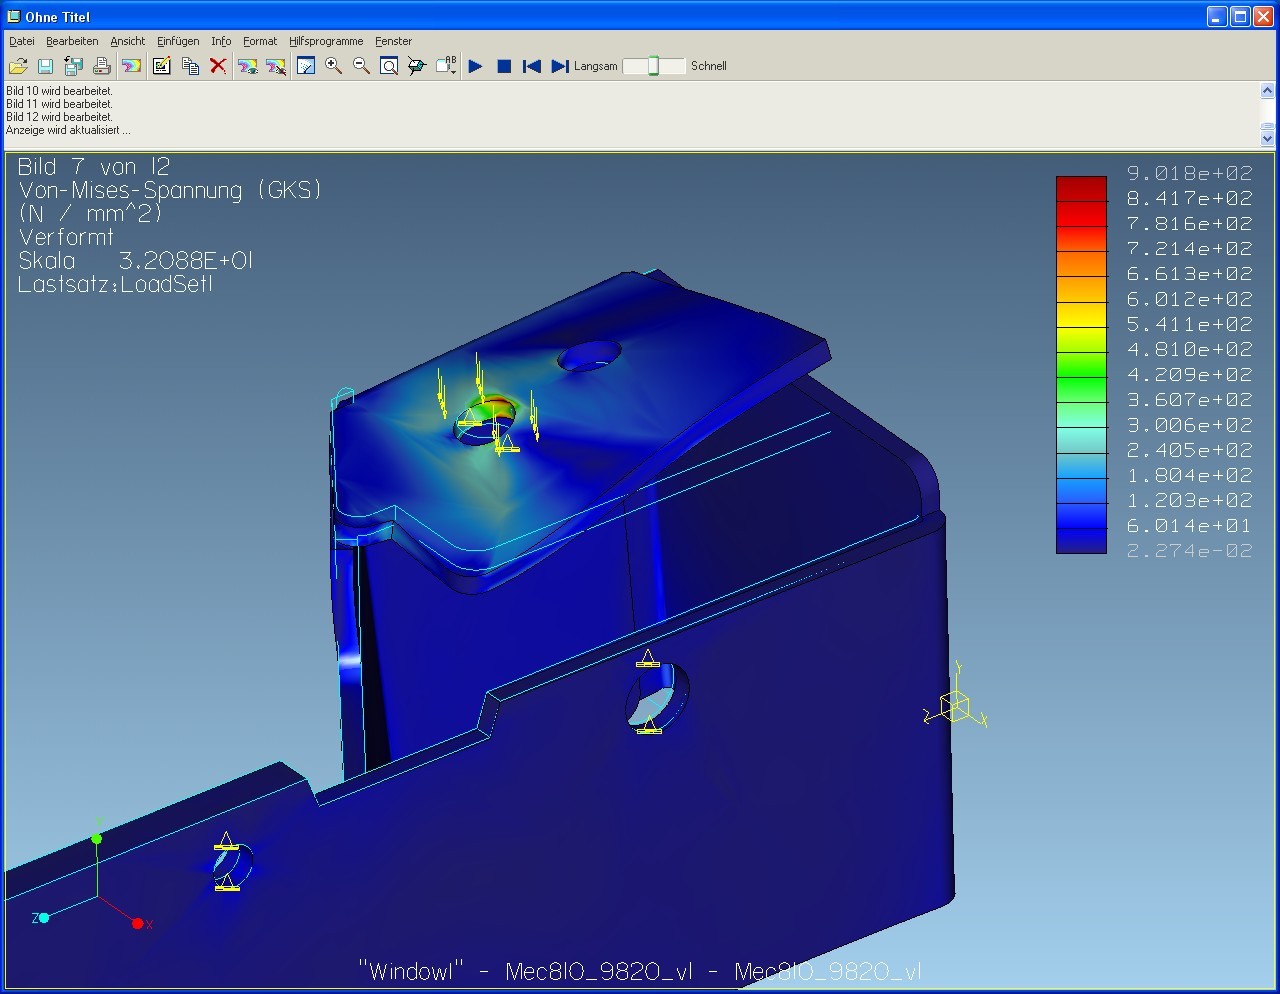Click legend value 9.018e+02
This screenshot has width=1280, height=994.
(x=1189, y=173)
